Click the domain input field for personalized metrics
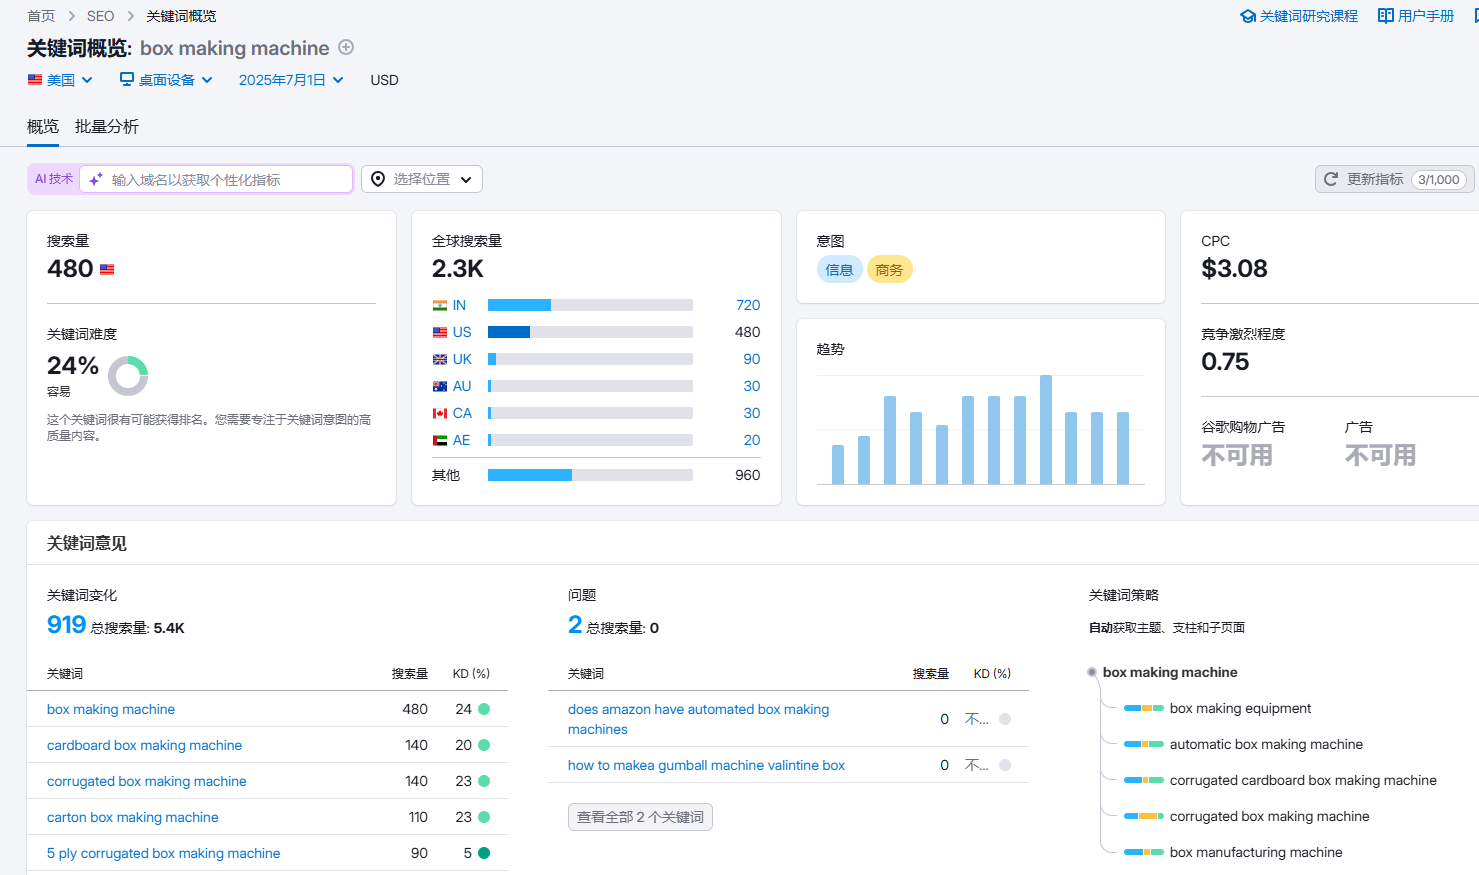Image resolution: width=1479 pixels, height=875 pixels. [216, 179]
